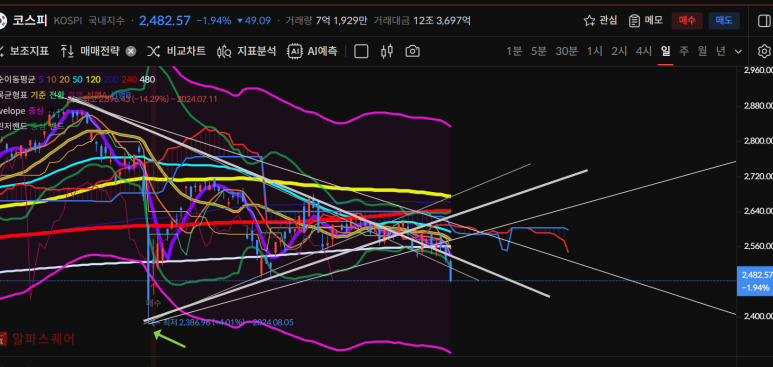Image resolution: width=773 pixels, height=367 pixels.
Task: Open the 매매전략 trading strategy tool
Action: click(x=90, y=51)
